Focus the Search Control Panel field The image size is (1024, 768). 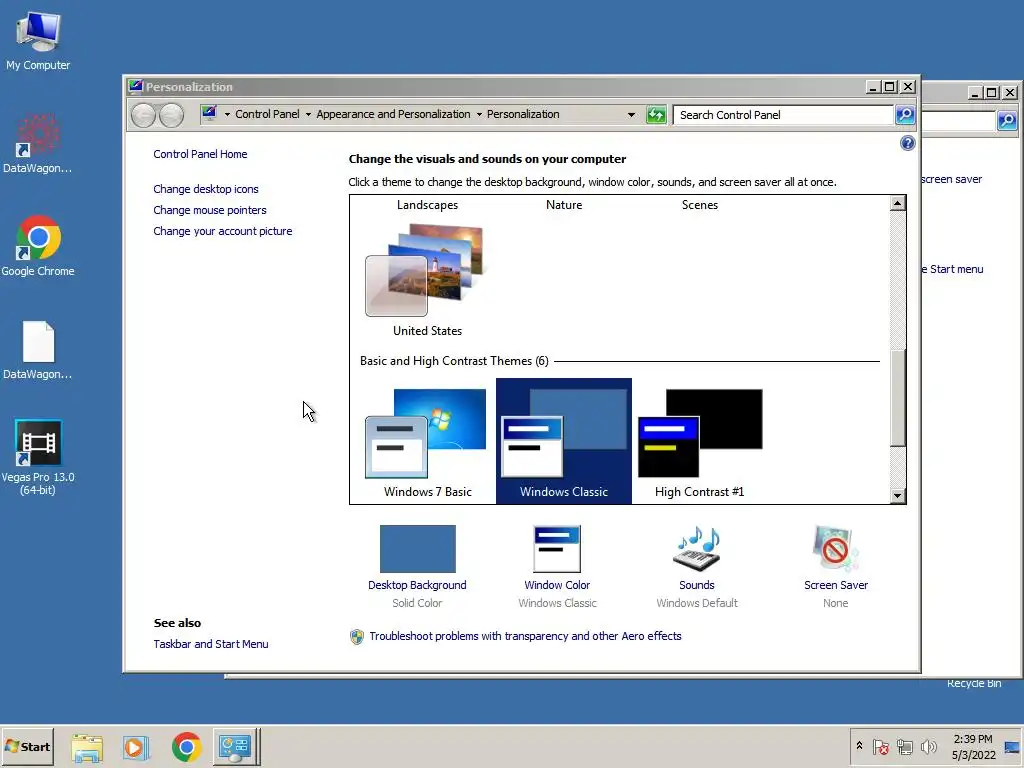pyautogui.click(x=782, y=115)
